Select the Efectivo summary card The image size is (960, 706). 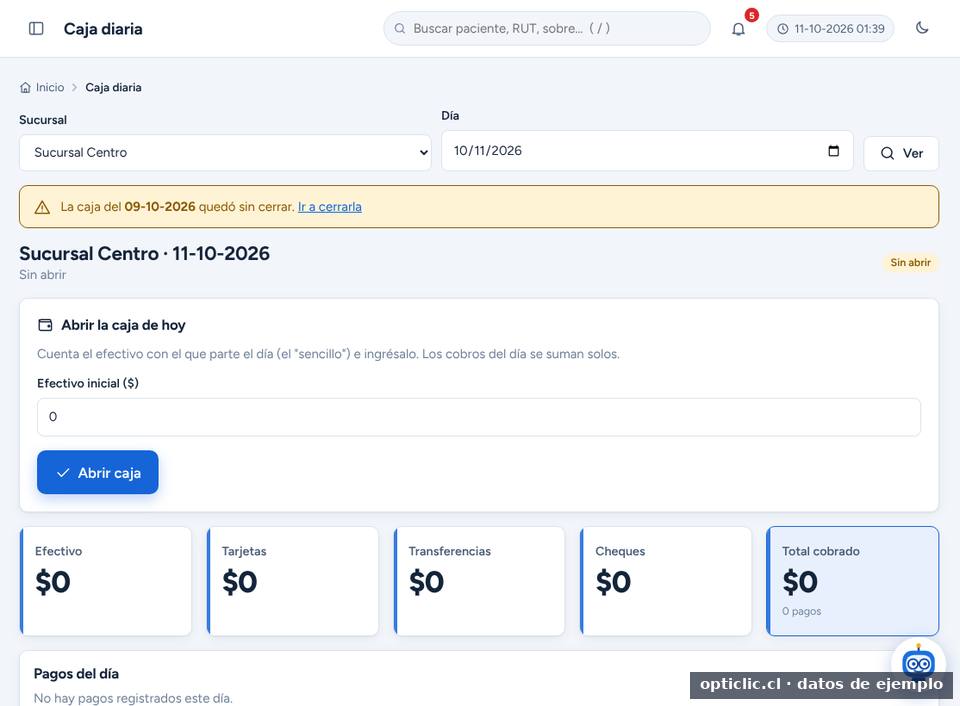pyautogui.click(x=106, y=580)
